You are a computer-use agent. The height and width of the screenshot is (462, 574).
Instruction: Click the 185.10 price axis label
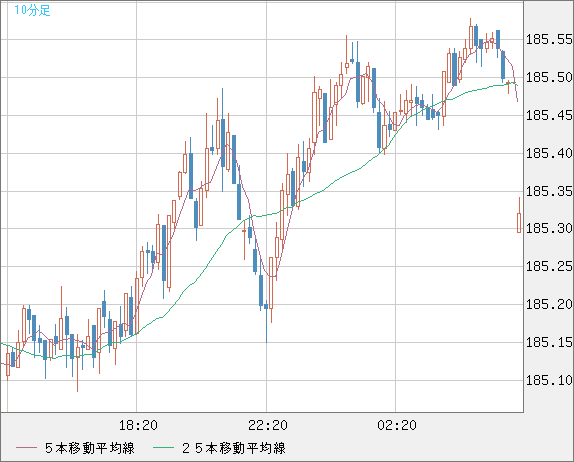click(x=549, y=380)
